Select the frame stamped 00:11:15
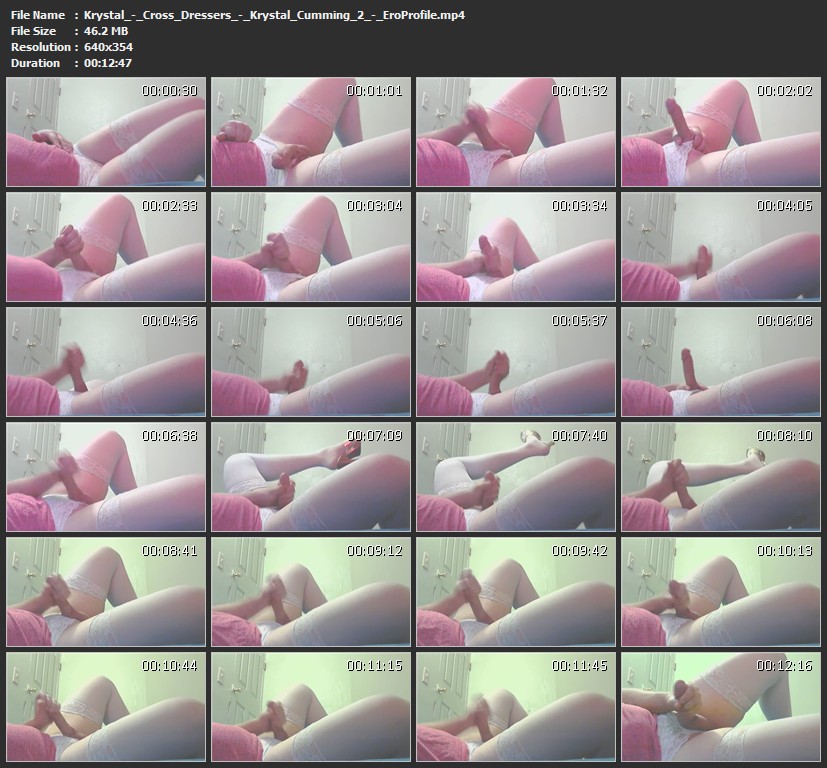 pos(309,707)
